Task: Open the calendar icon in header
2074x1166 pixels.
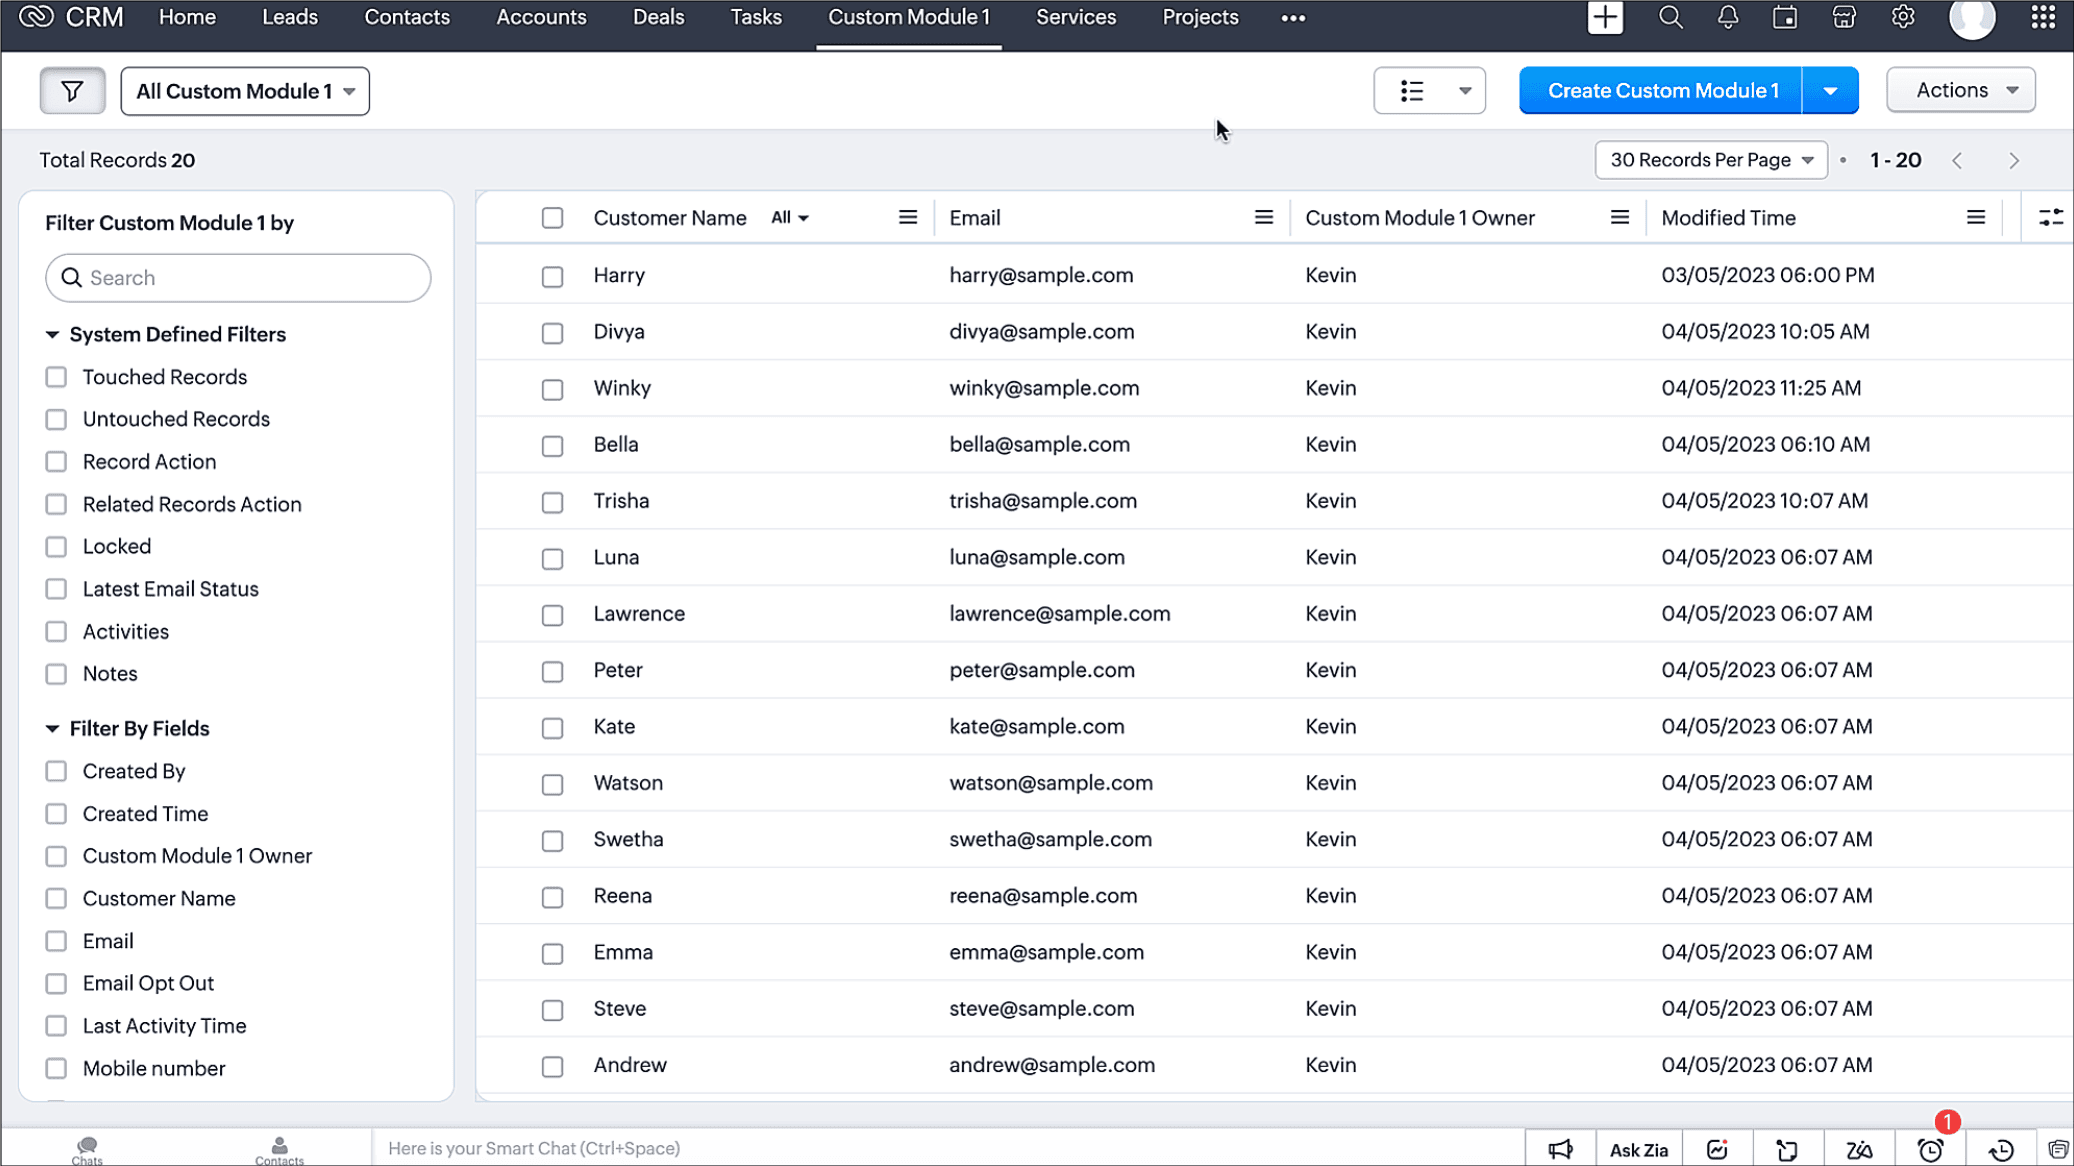Action: 1785,17
